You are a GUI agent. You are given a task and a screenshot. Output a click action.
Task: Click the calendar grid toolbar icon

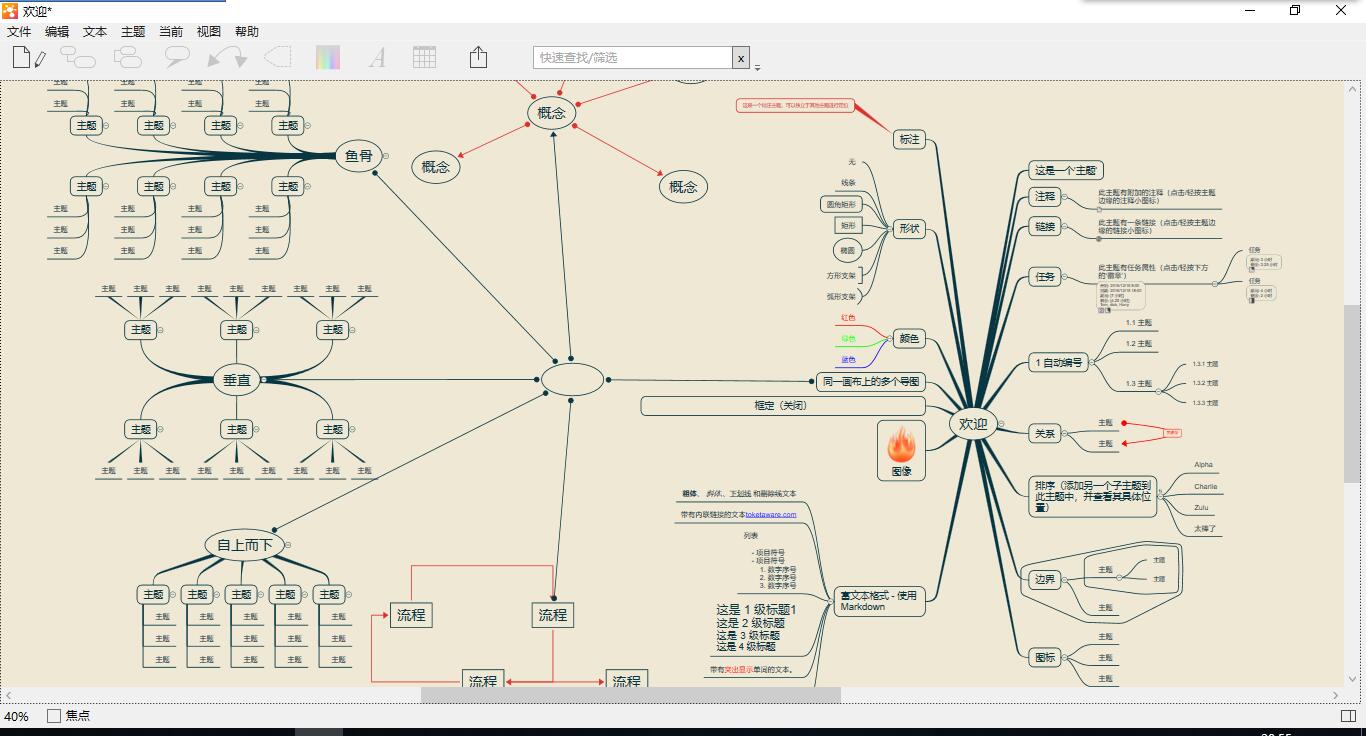pos(425,57)
